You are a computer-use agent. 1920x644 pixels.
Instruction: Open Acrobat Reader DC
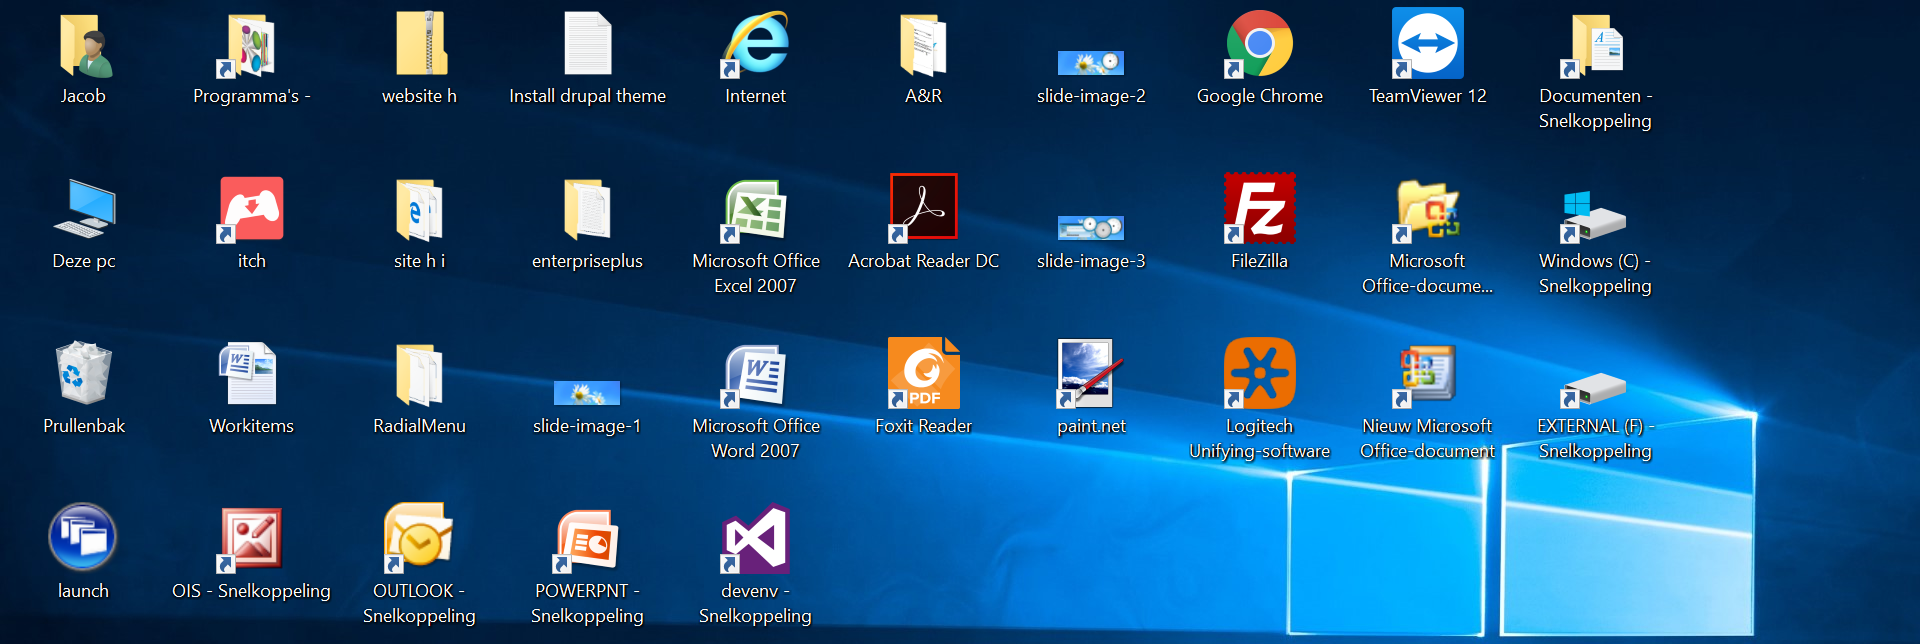point(924,208)
